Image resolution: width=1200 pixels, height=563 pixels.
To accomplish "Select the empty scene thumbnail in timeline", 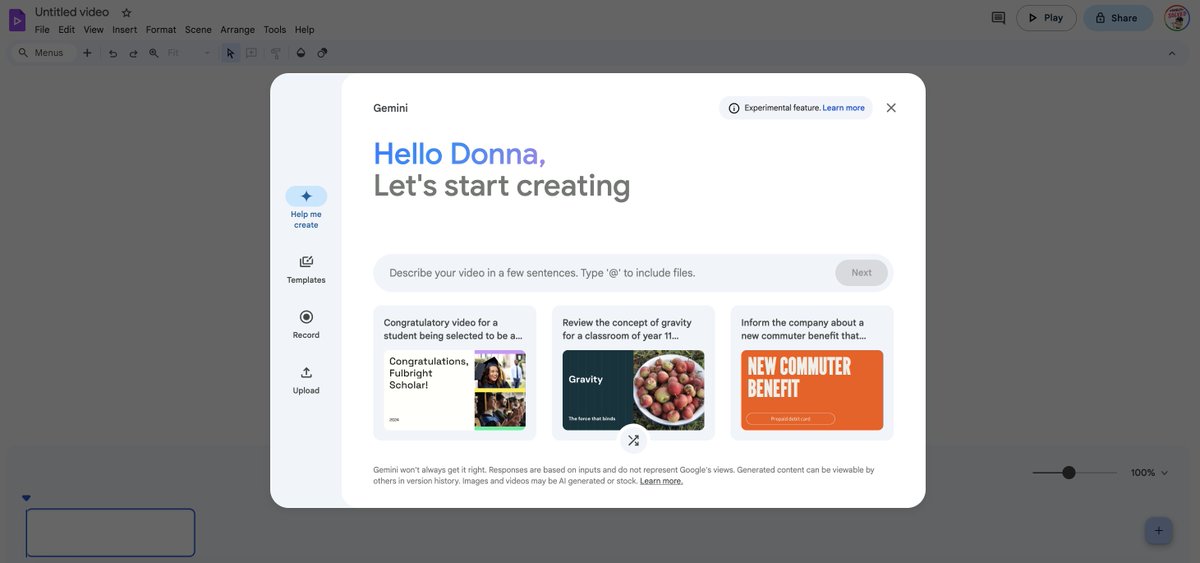I will [x=110, y=533].
